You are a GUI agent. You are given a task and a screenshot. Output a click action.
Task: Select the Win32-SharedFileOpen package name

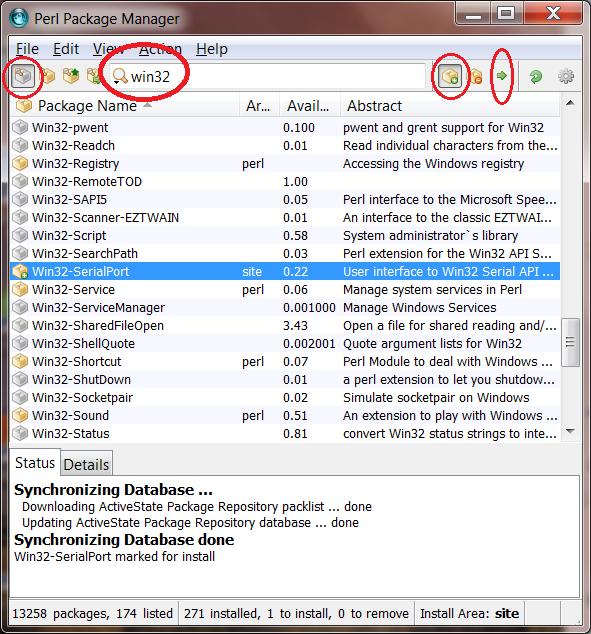(x=98, y=325)
